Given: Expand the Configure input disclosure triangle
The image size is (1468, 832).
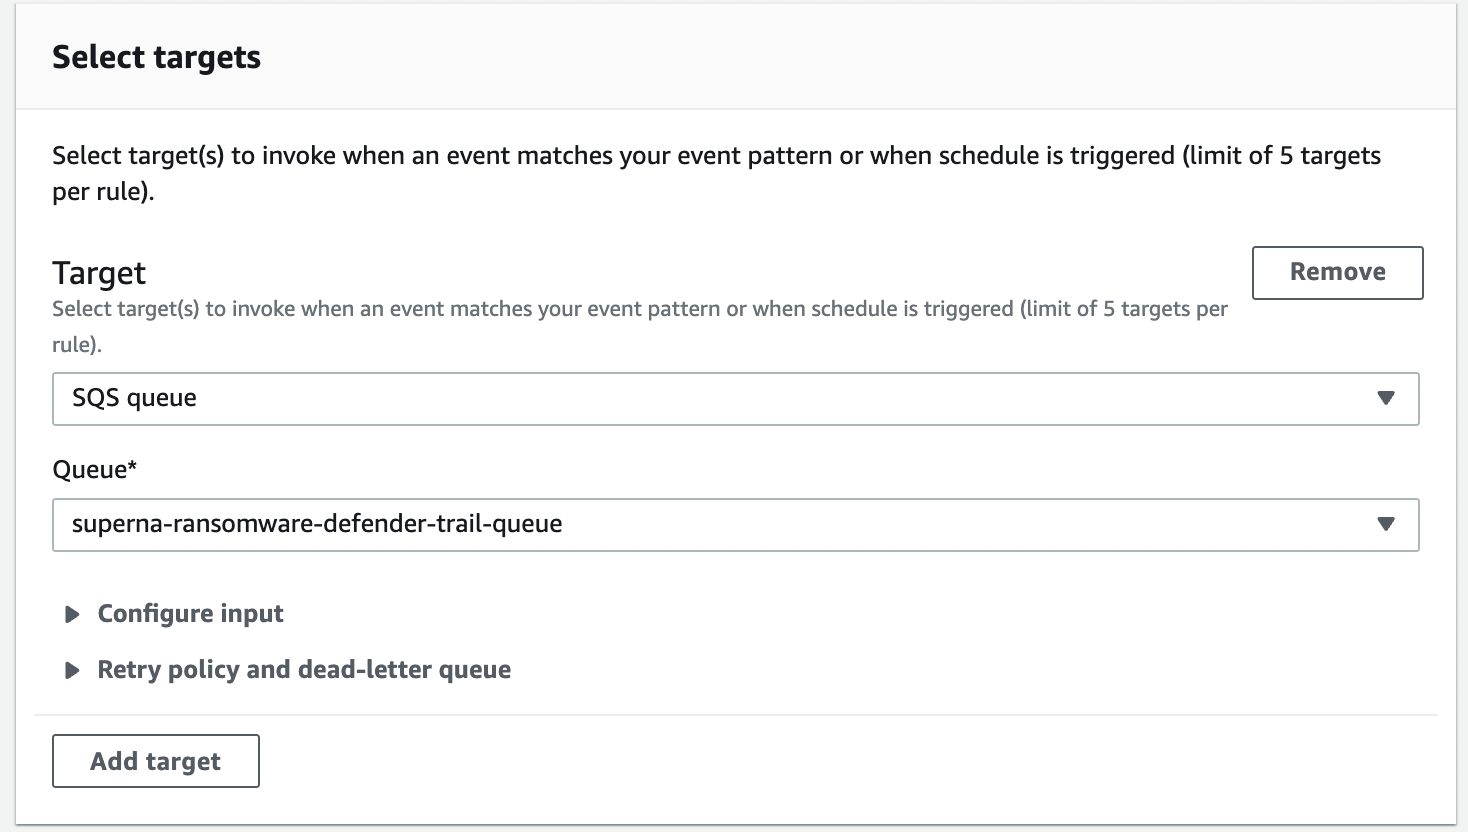Looking at the screenshot, I should (x=72, y=614).
